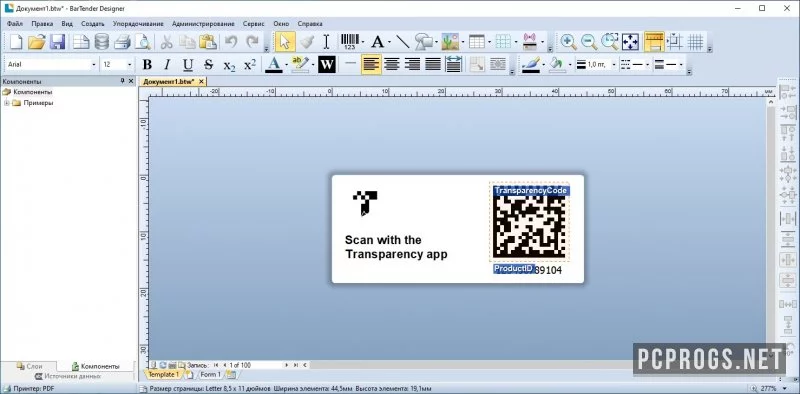The height and width of the screenshot is (394, 800).
Task: Create a new document with New icon
Action: click(16, 42)
